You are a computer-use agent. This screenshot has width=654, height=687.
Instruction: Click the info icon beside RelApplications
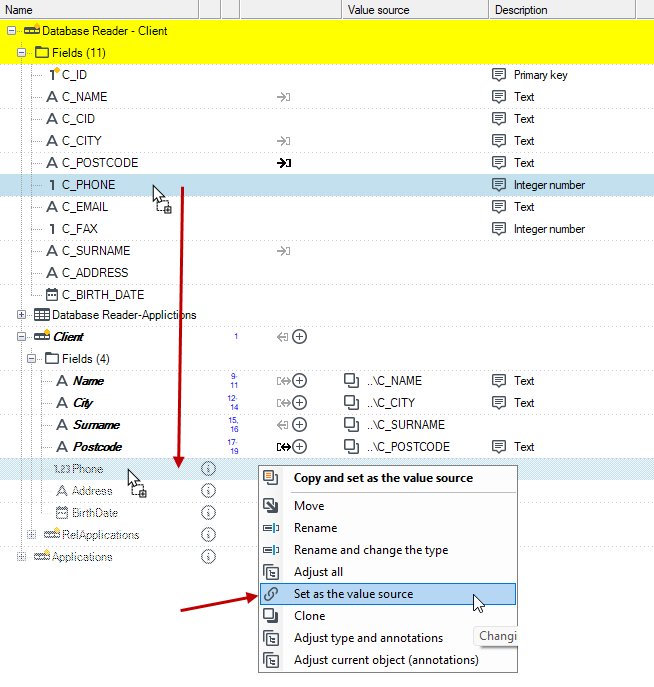[x=209, y=535]
